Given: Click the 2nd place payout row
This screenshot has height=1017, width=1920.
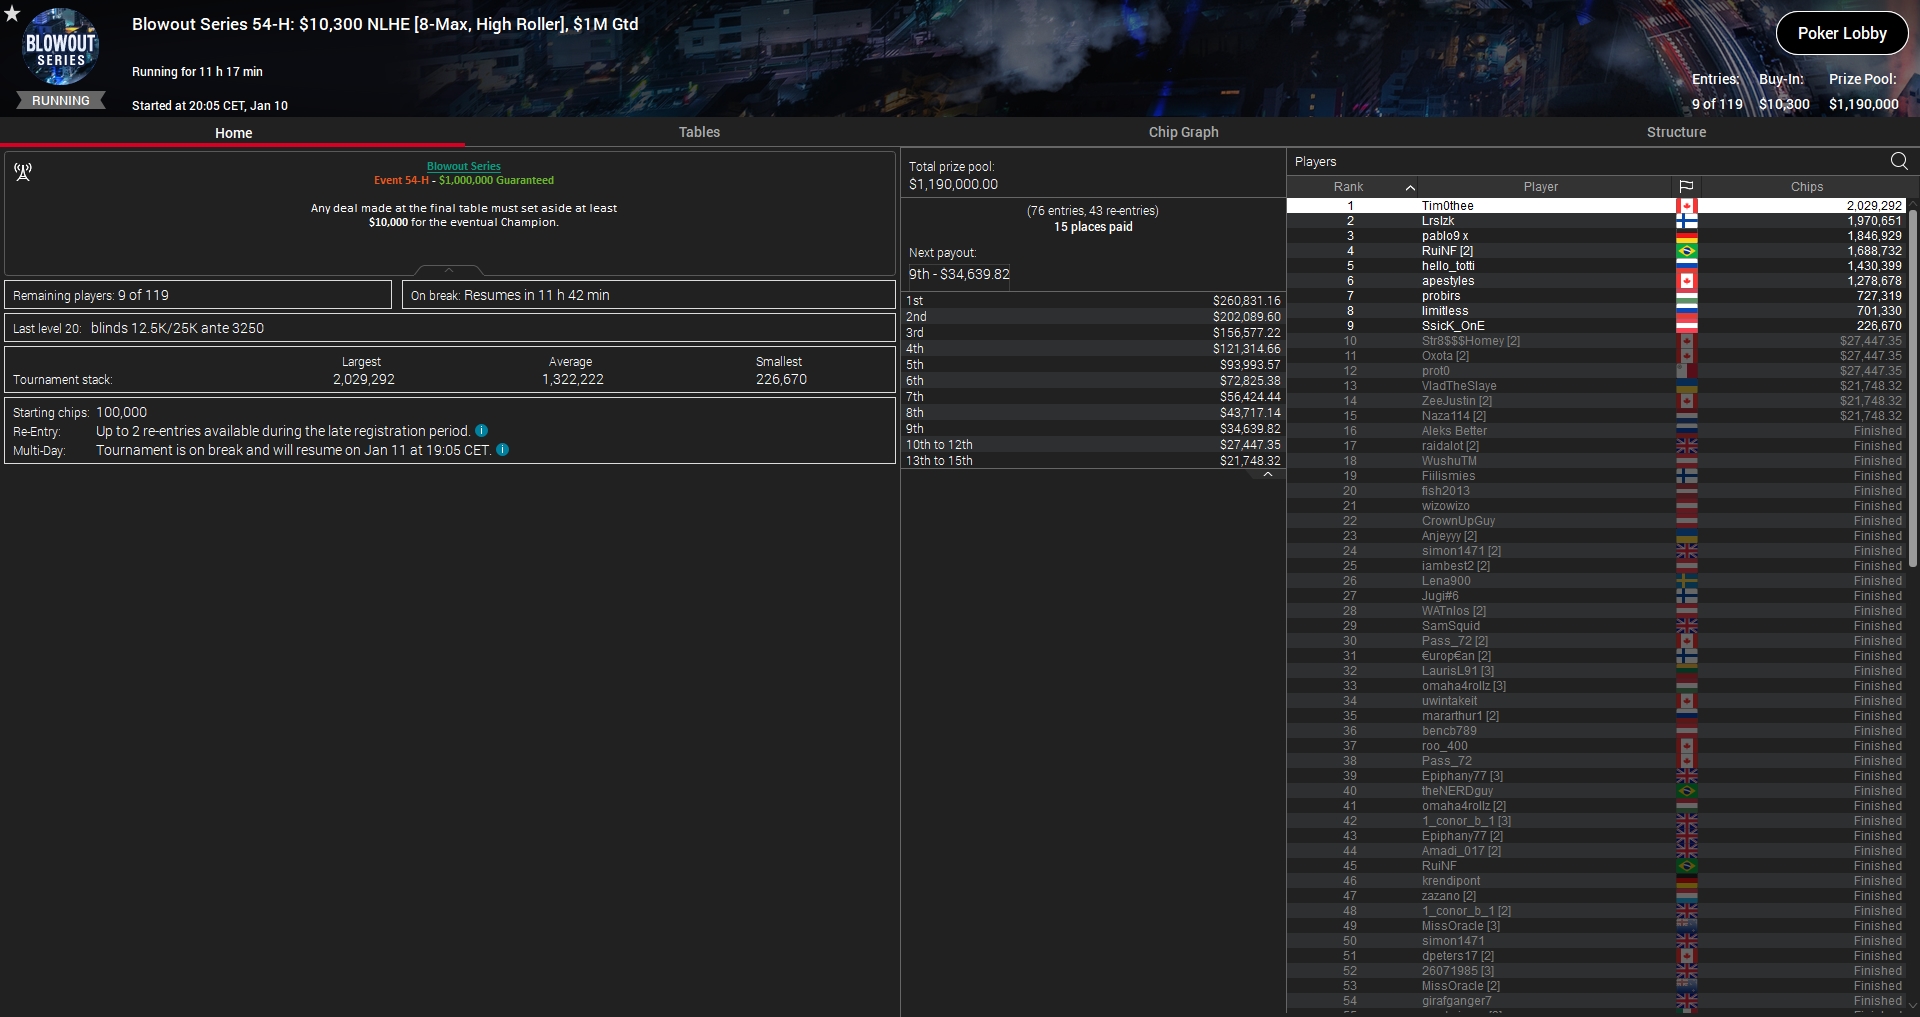Looking at the screenshot, I should coord(1093,317).
